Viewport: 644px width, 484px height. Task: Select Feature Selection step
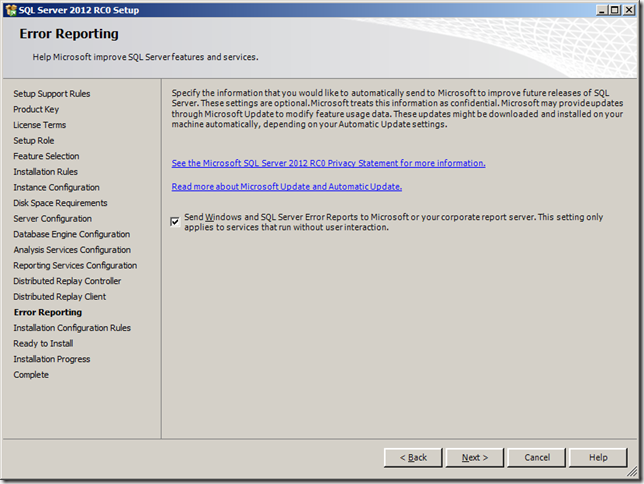[46, 156]
